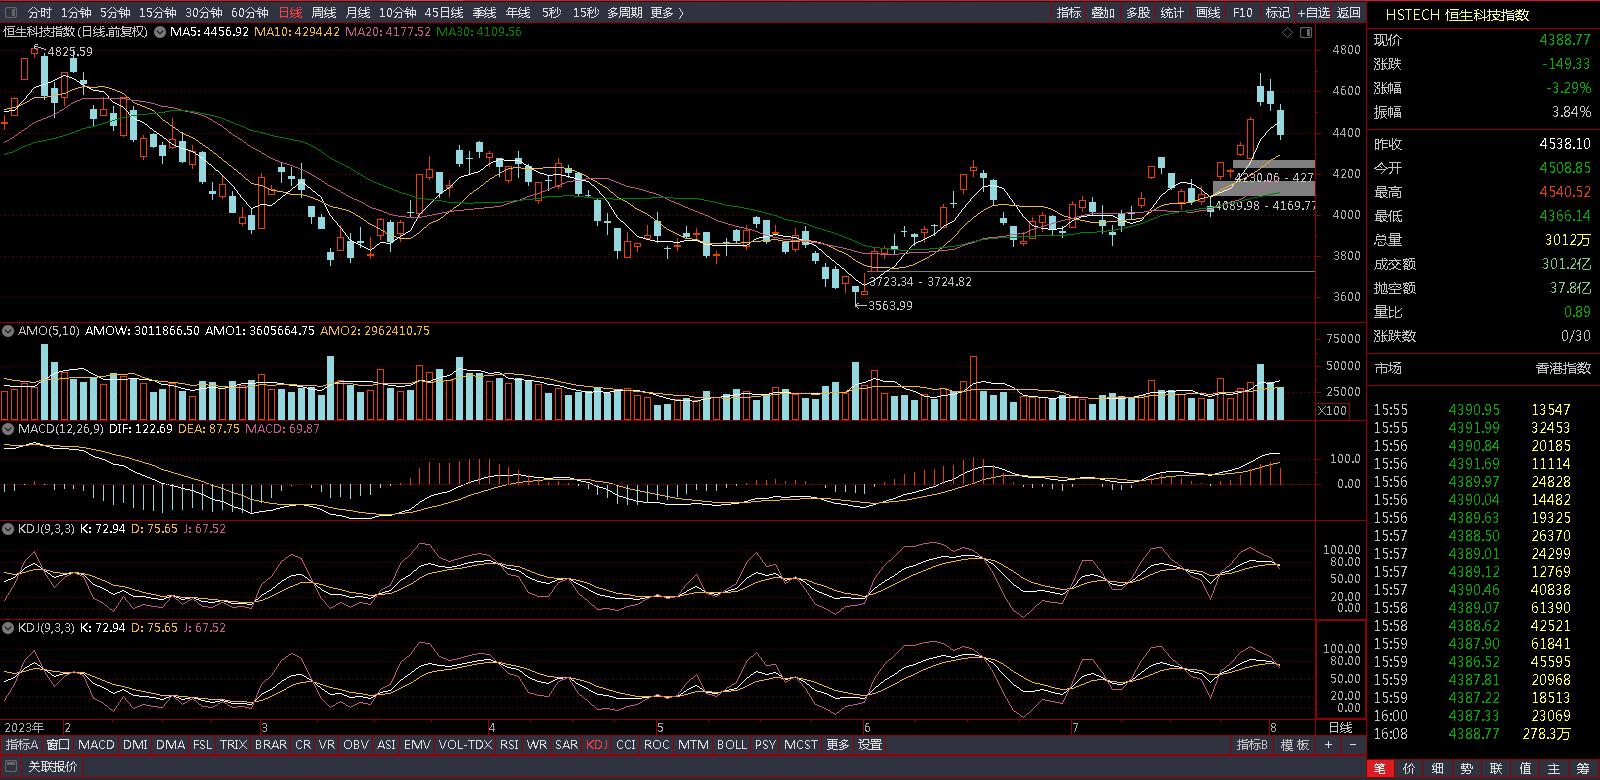
Task: Open the 画线 drawing tools
Action: click(1208, 13)
